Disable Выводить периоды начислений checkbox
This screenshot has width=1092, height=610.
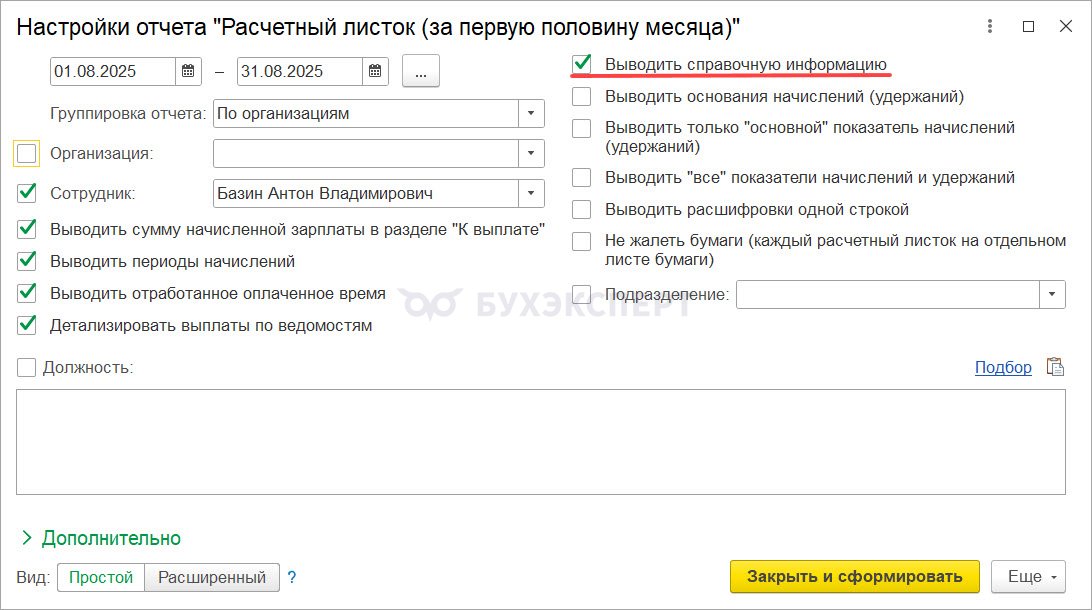[27, 261]
